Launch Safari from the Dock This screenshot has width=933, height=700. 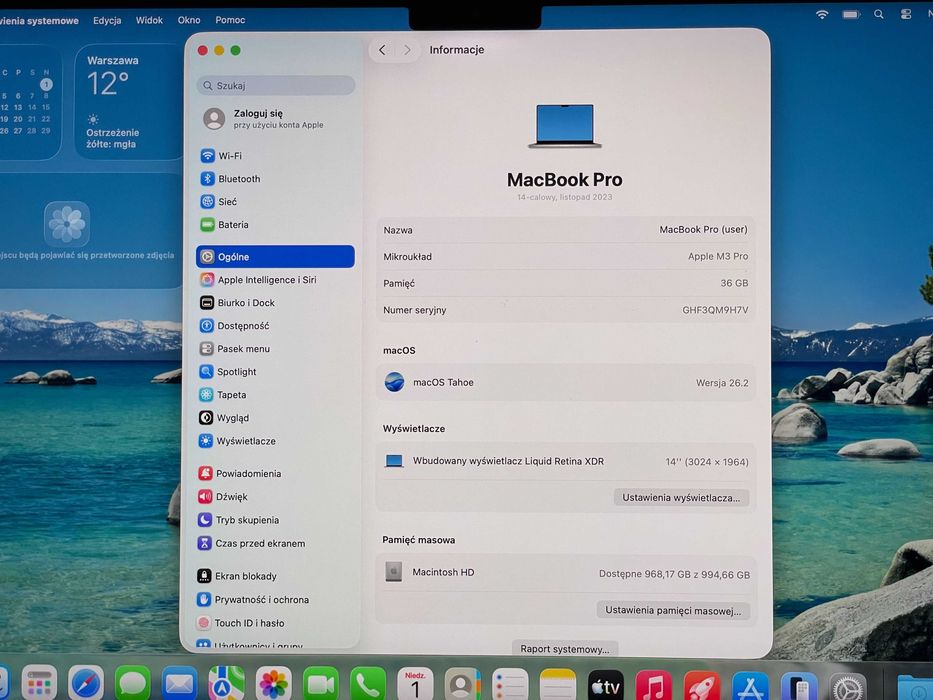[86, 684]
